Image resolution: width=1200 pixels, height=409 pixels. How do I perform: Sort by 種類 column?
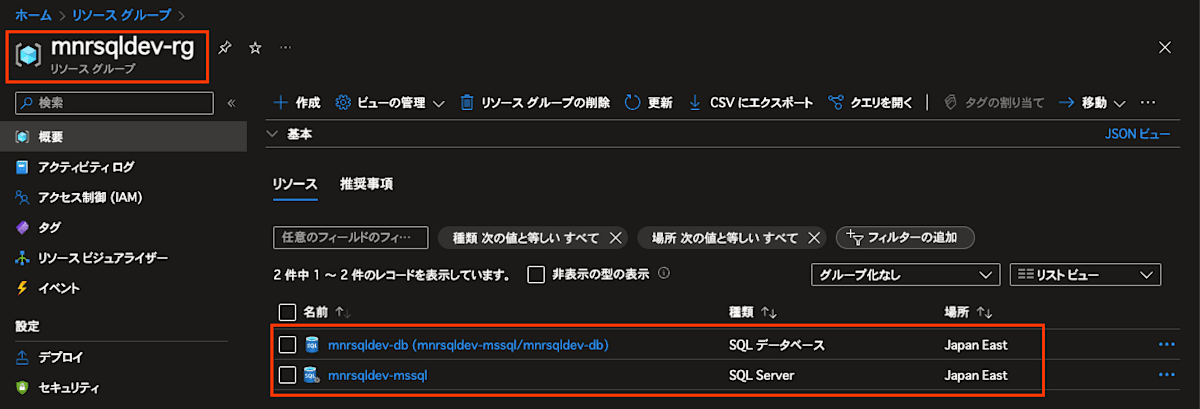click(x=754, y=312)
